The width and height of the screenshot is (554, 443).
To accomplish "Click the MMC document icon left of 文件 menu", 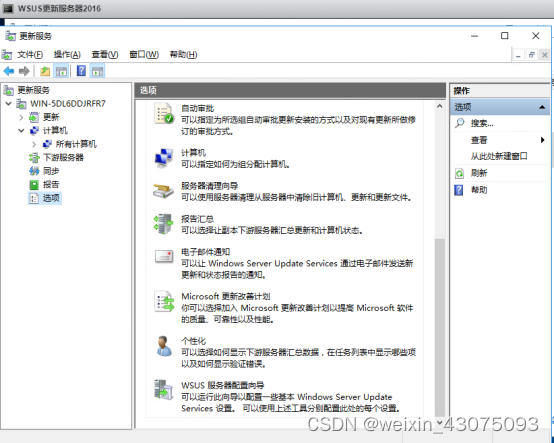I will point(7,54).
